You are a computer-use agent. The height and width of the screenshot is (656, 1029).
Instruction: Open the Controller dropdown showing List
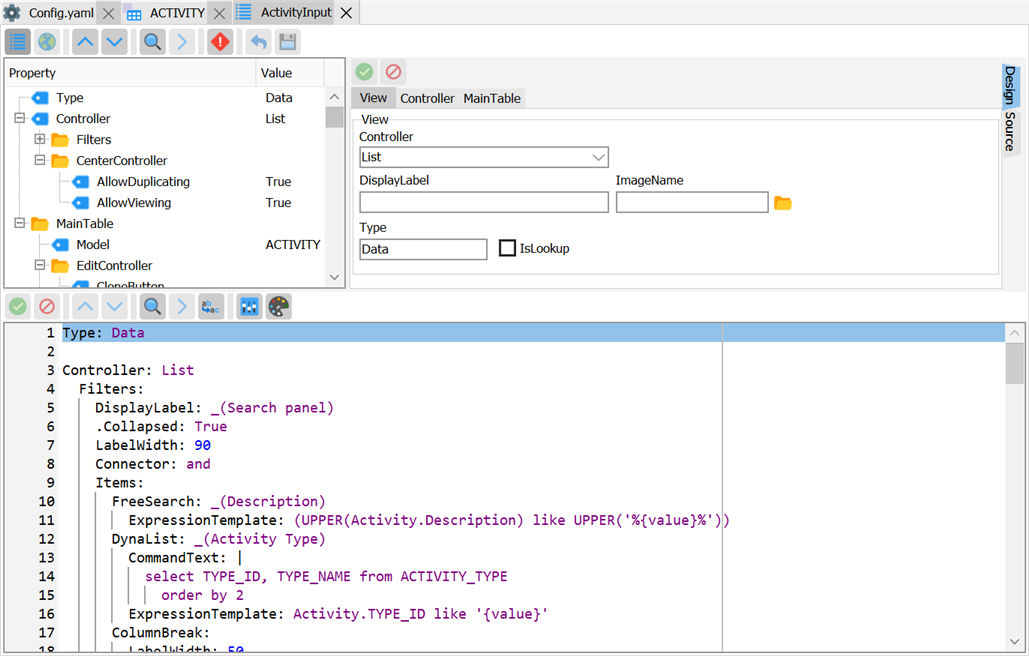pos(484,157)
